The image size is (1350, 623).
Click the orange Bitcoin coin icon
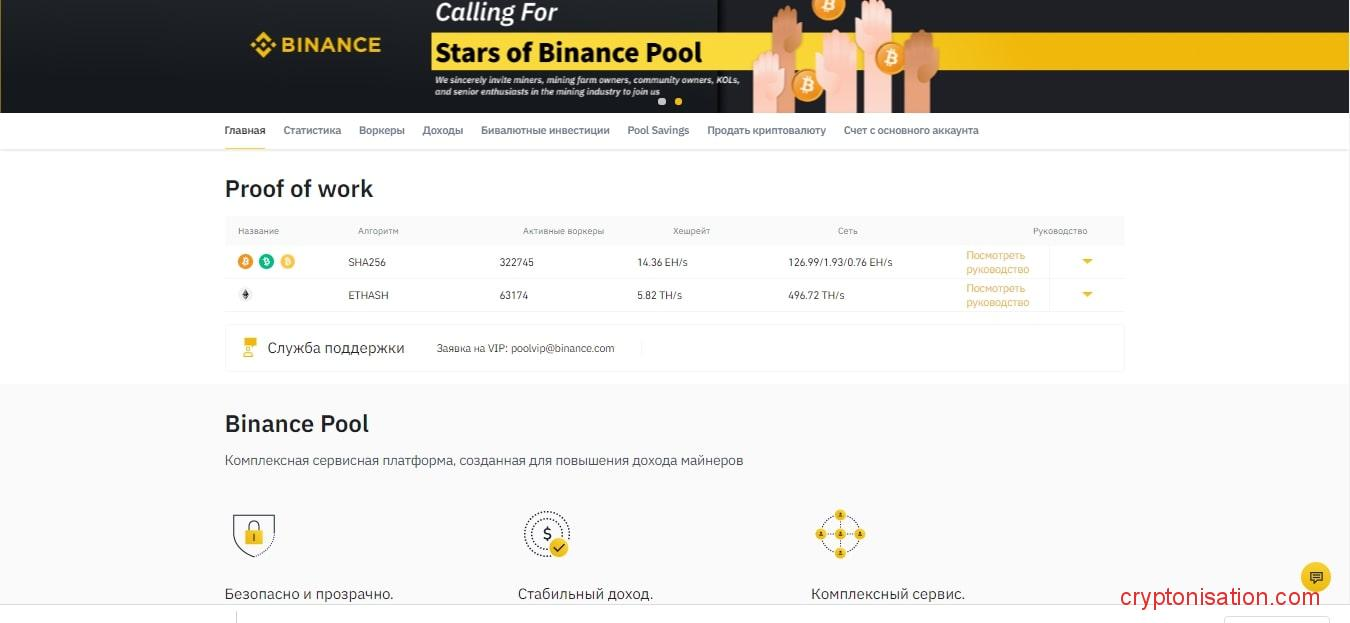(x=245, y=262)
